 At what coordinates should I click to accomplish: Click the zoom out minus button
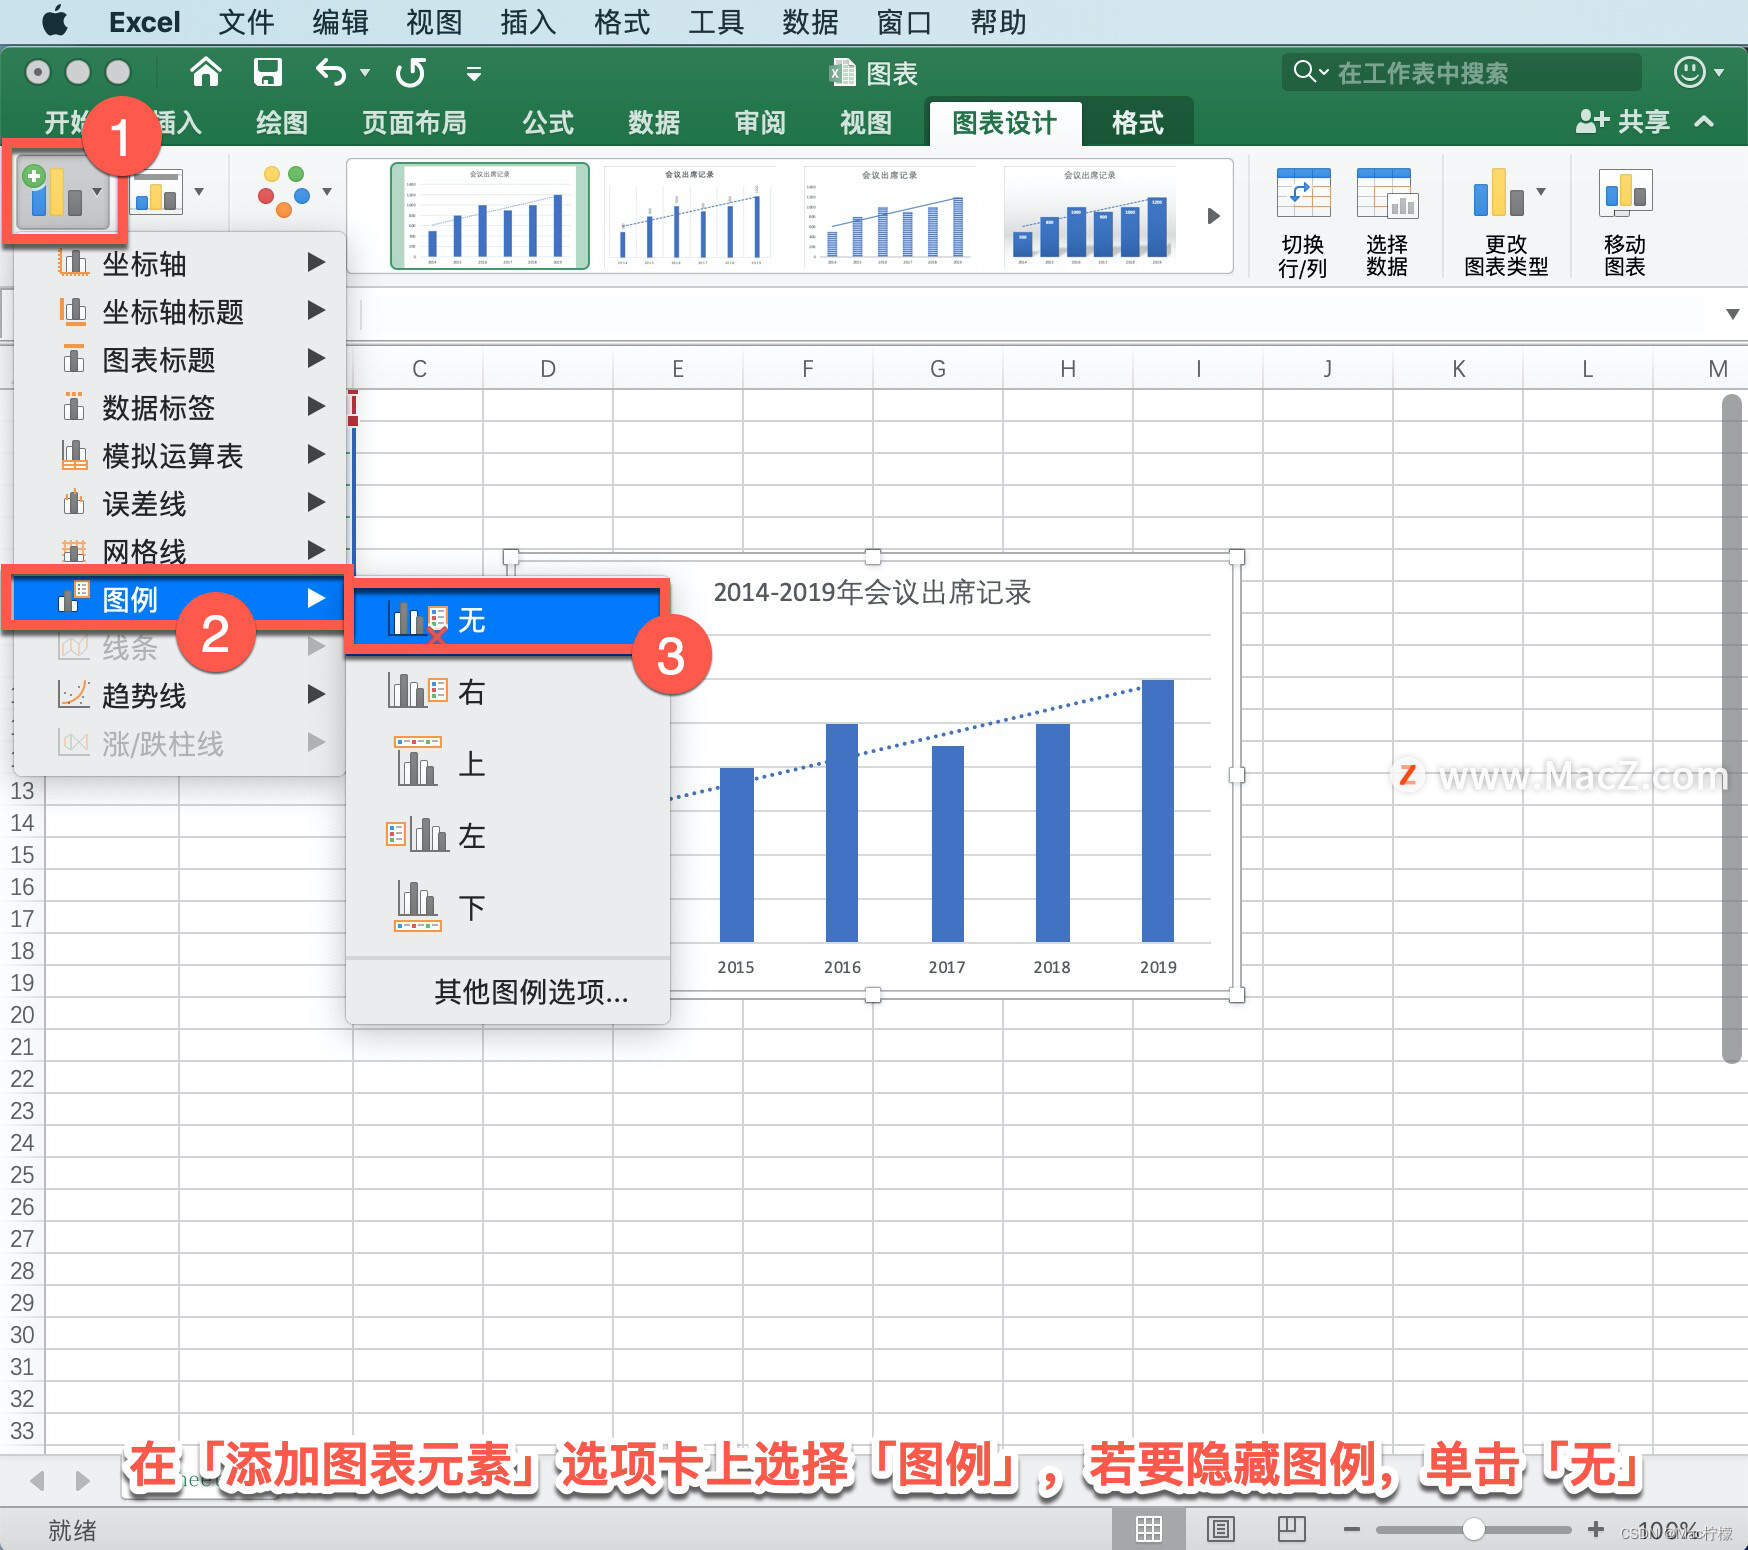tap(1352, 1529)
